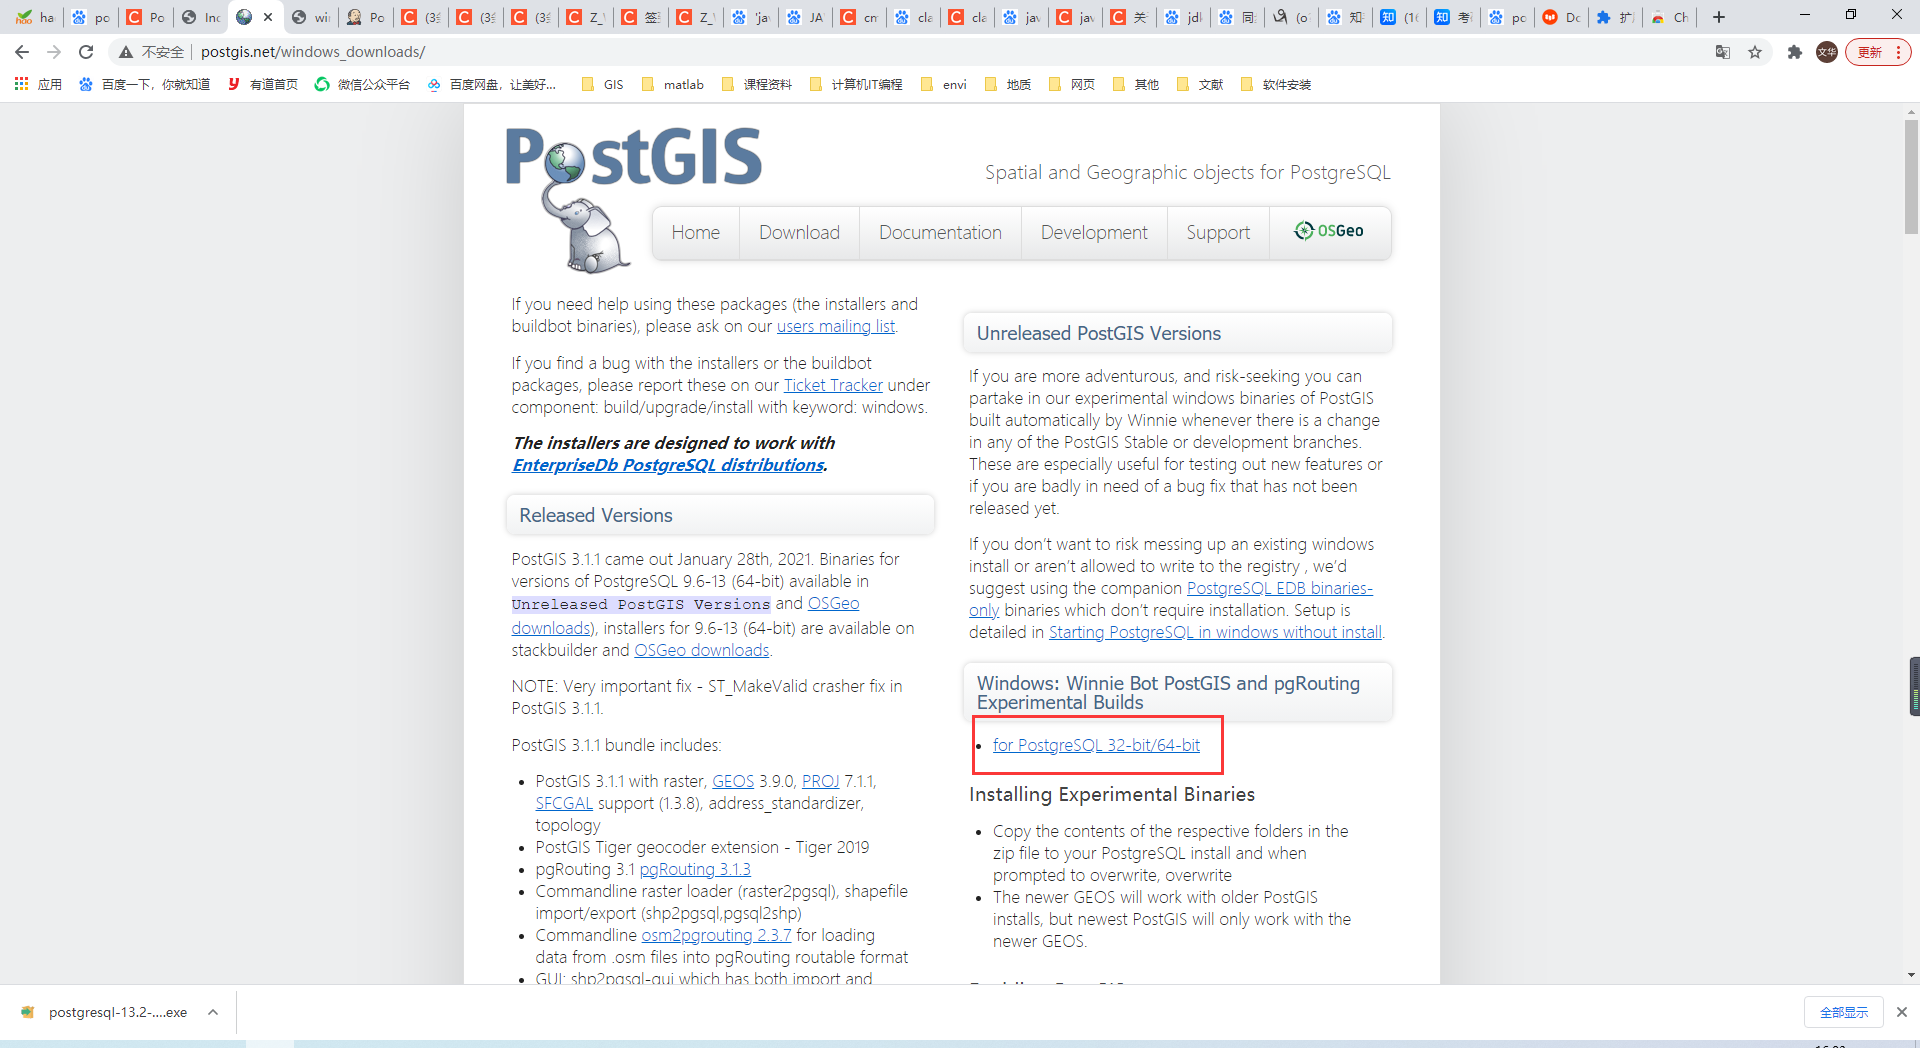Open the Download navigation tab

pos(799,233)
